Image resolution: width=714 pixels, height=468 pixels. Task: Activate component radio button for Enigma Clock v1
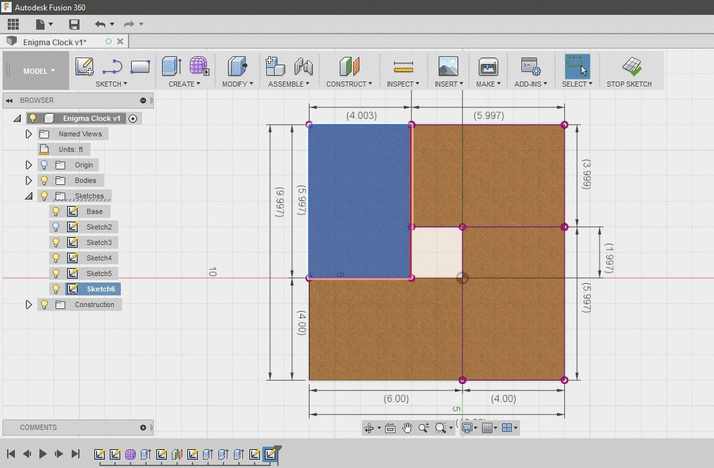click(133, 118)
